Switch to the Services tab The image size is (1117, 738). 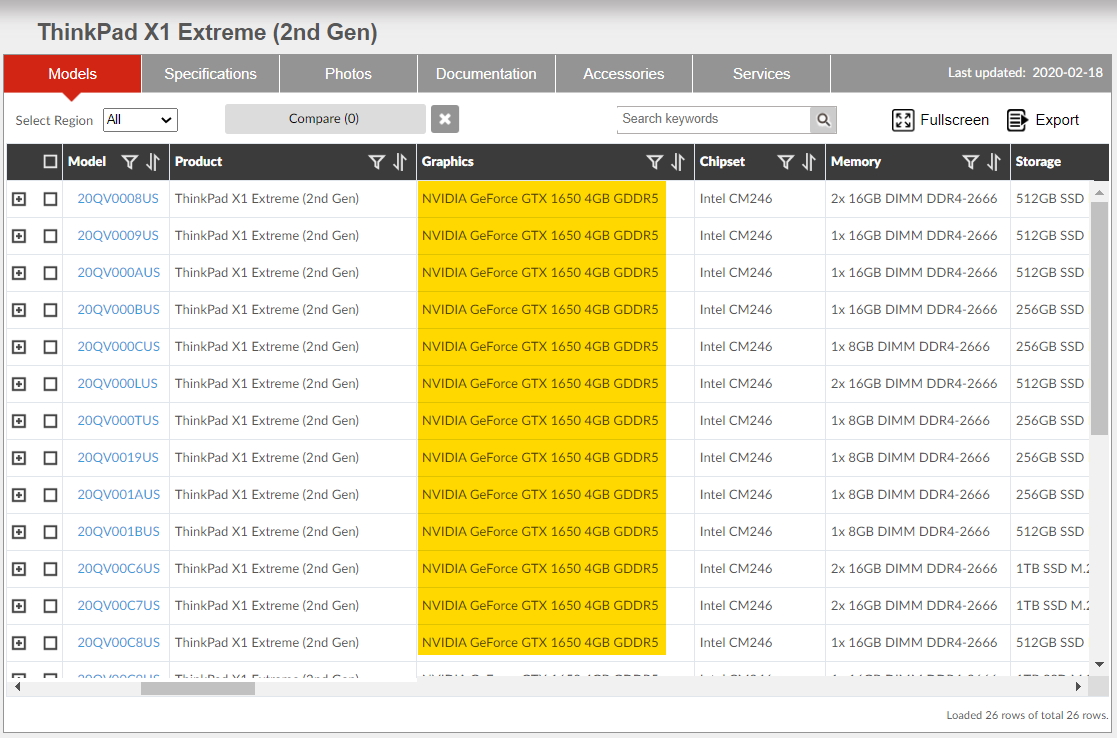[x=762, y=74]
